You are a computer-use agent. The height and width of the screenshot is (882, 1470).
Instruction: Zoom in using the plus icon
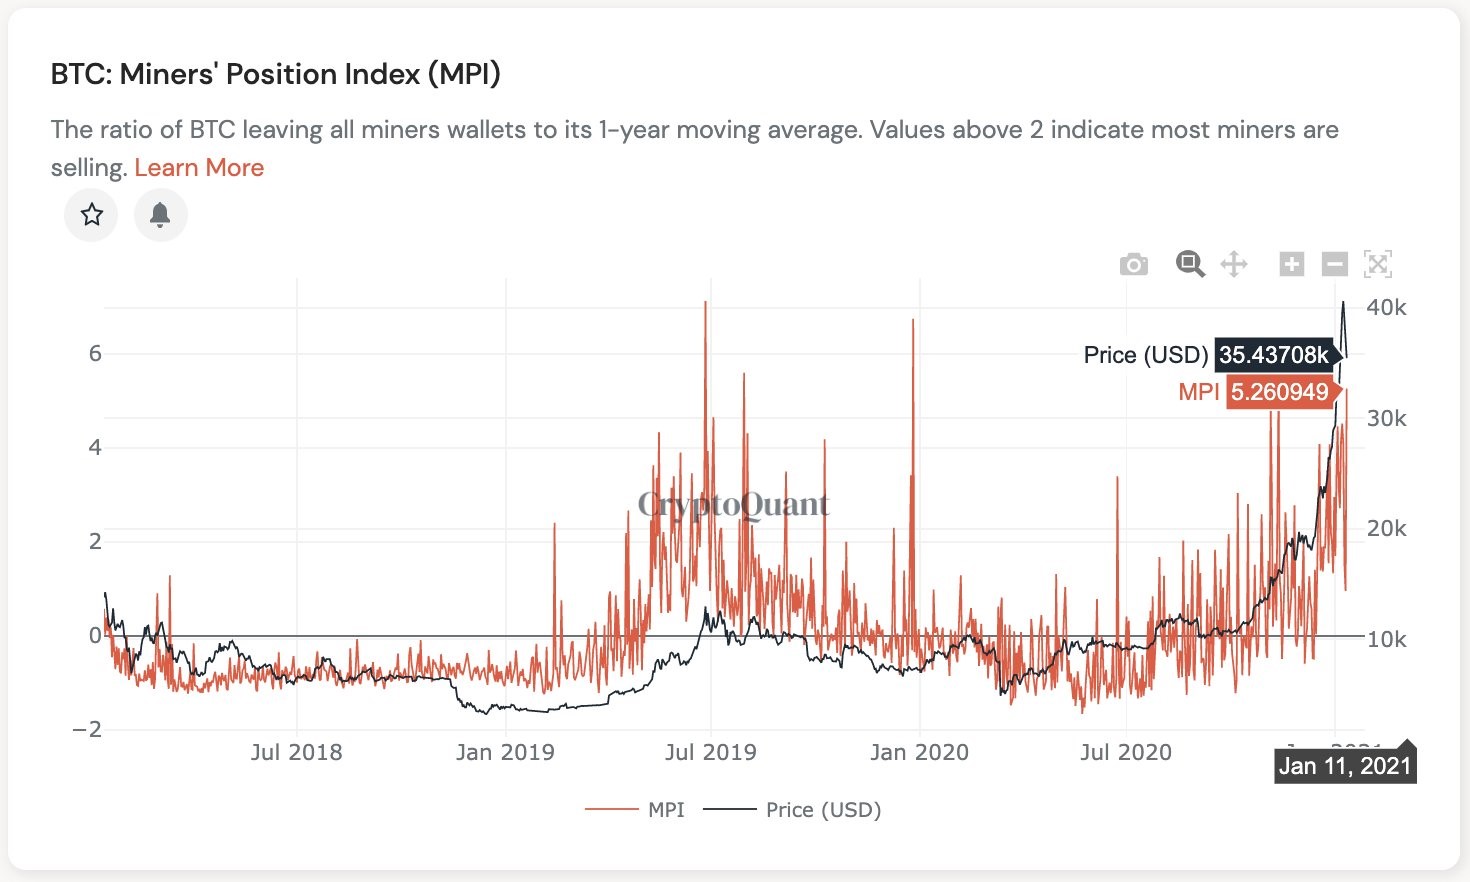point(1291,264)
